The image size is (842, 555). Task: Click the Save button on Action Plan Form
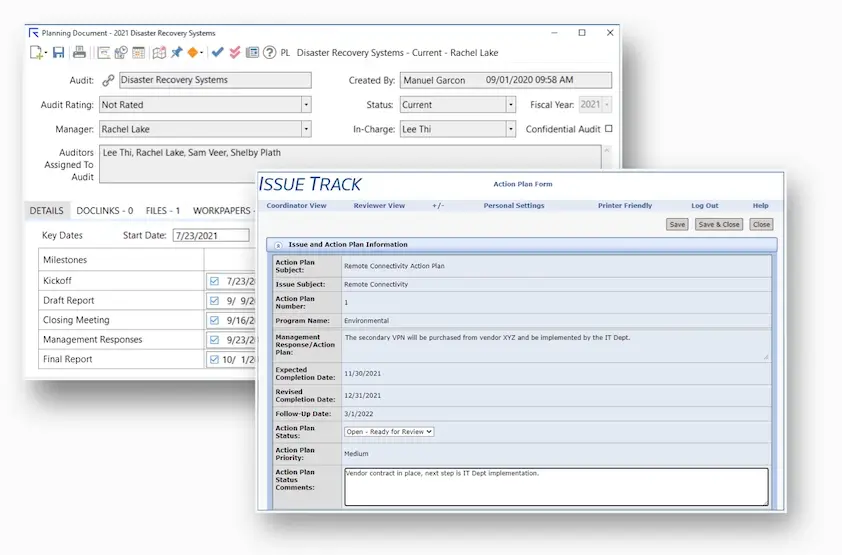coord(677,224)
